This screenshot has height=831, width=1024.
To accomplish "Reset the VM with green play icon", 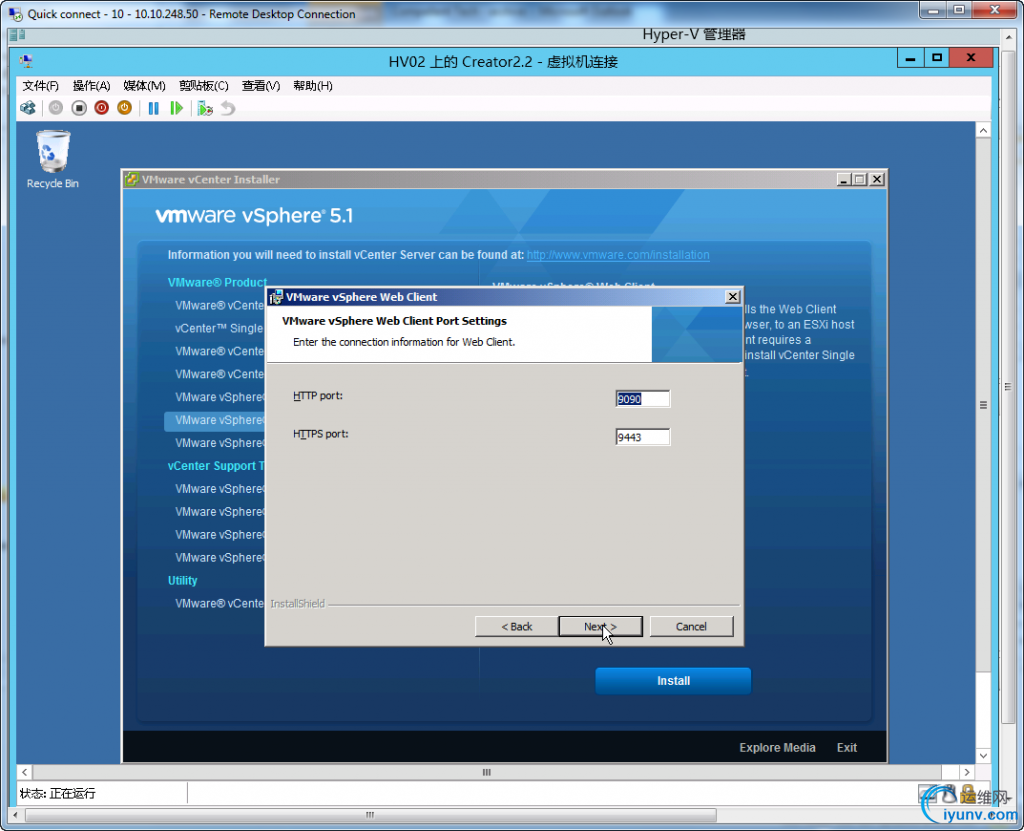I will [x=176, y=108].
